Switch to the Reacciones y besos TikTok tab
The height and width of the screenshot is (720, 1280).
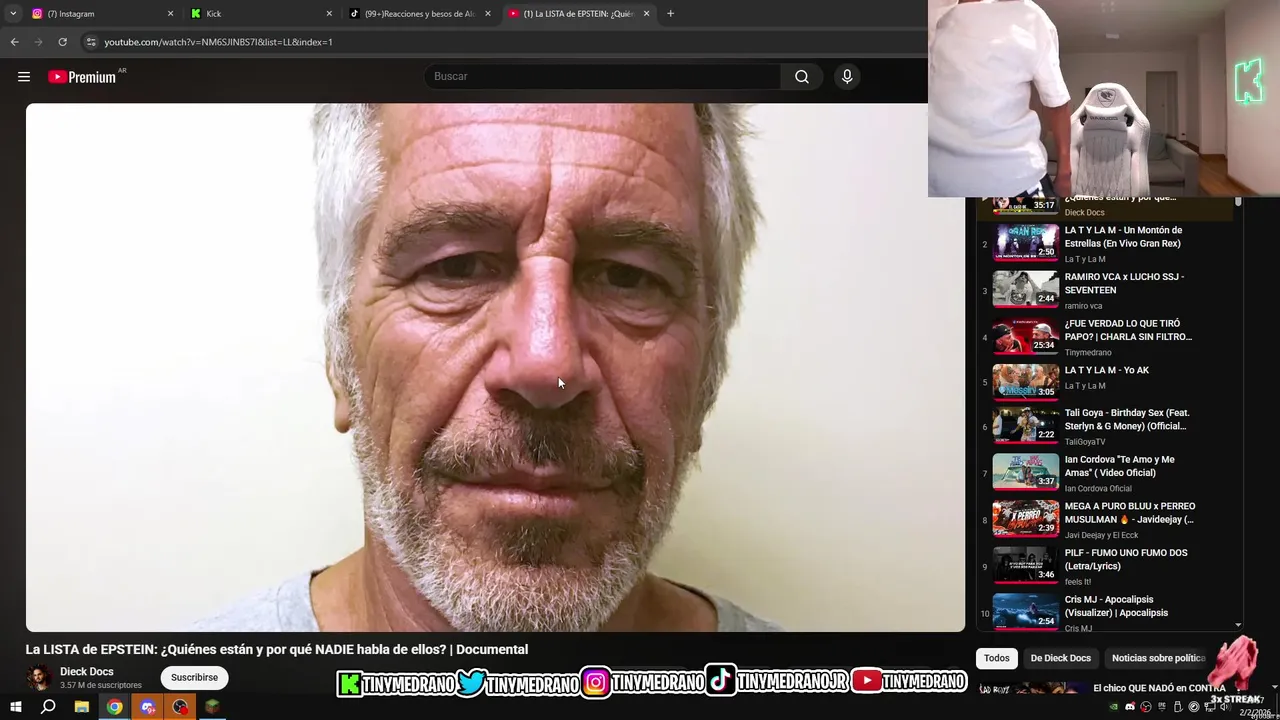(418, 14)
